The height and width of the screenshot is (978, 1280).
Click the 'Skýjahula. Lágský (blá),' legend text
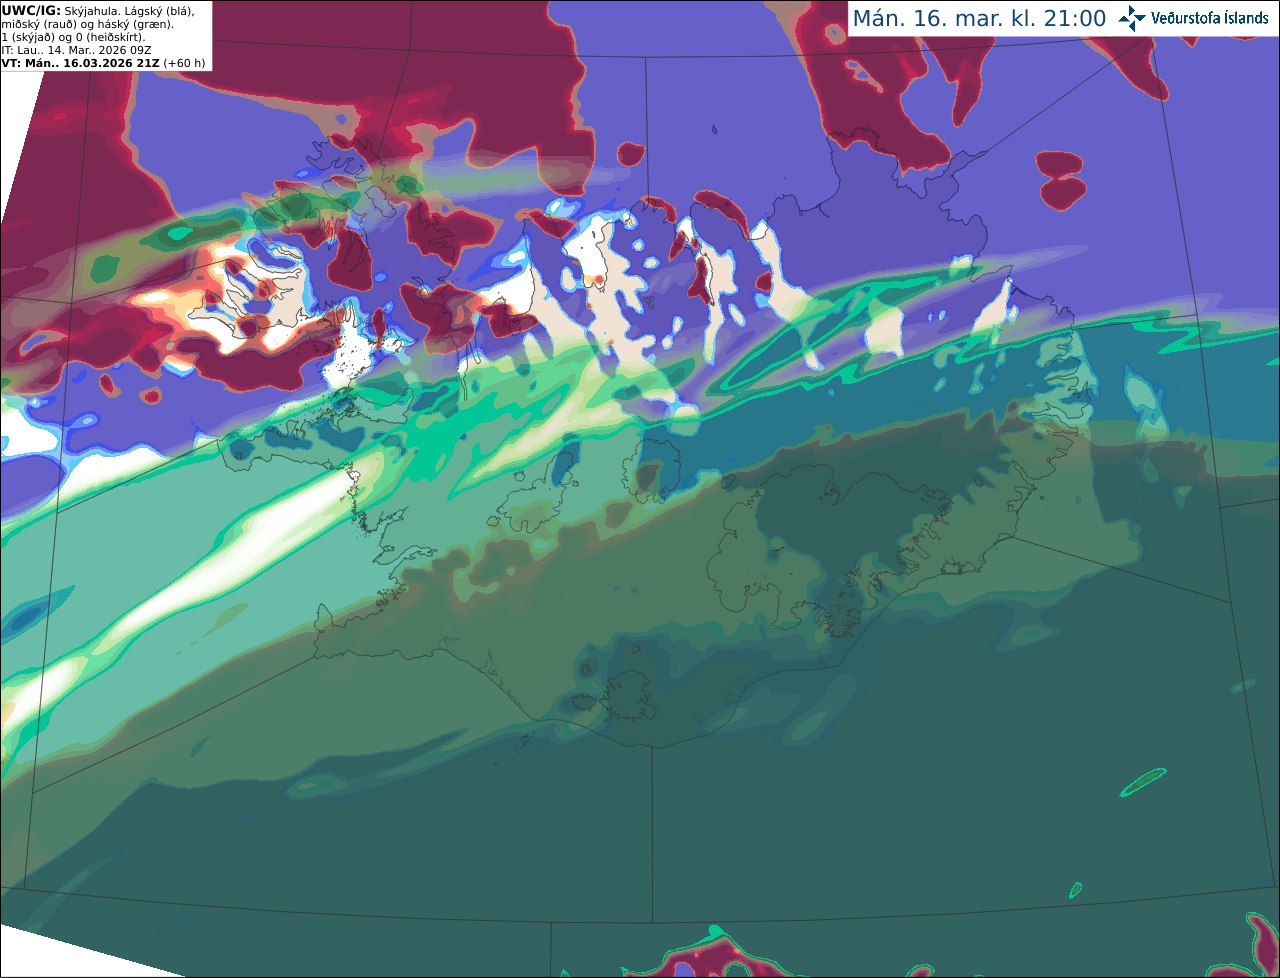129,10
